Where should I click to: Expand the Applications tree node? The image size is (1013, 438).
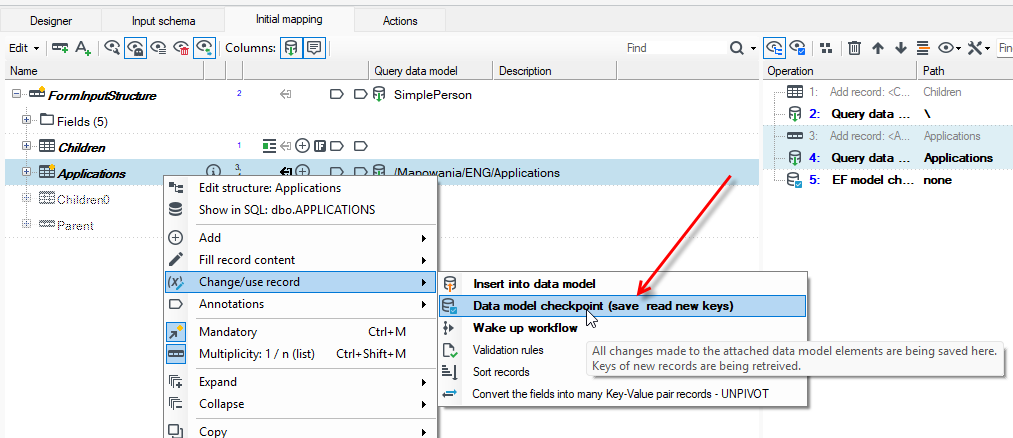point(26,172)
